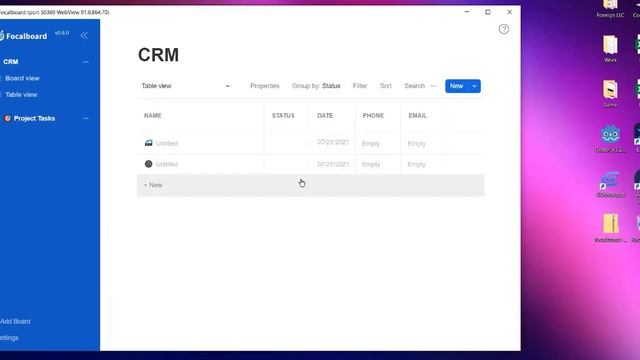Open the New button dropdown arrow
This screenshot has height=360, width=640.
tap(474, 86)
